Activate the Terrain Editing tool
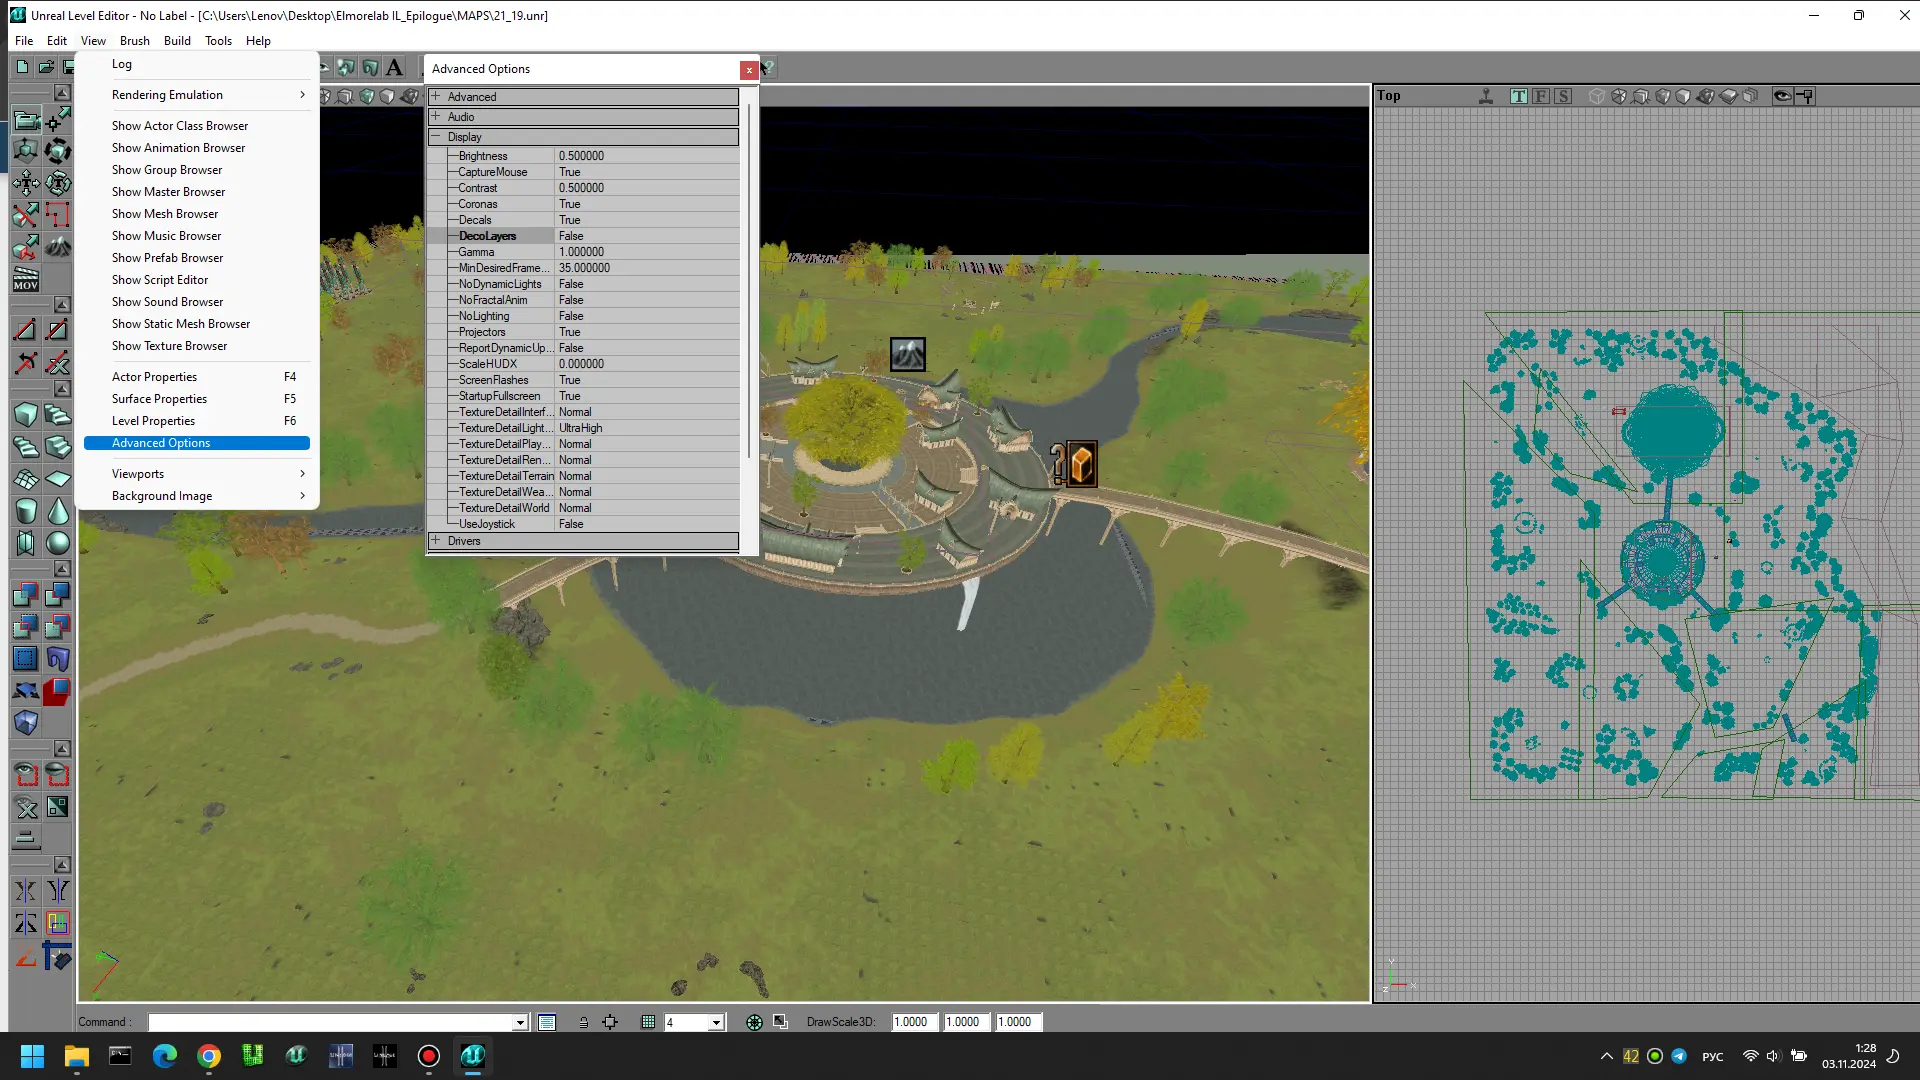The image size is (1920, 1080). (x=58, y=246)
